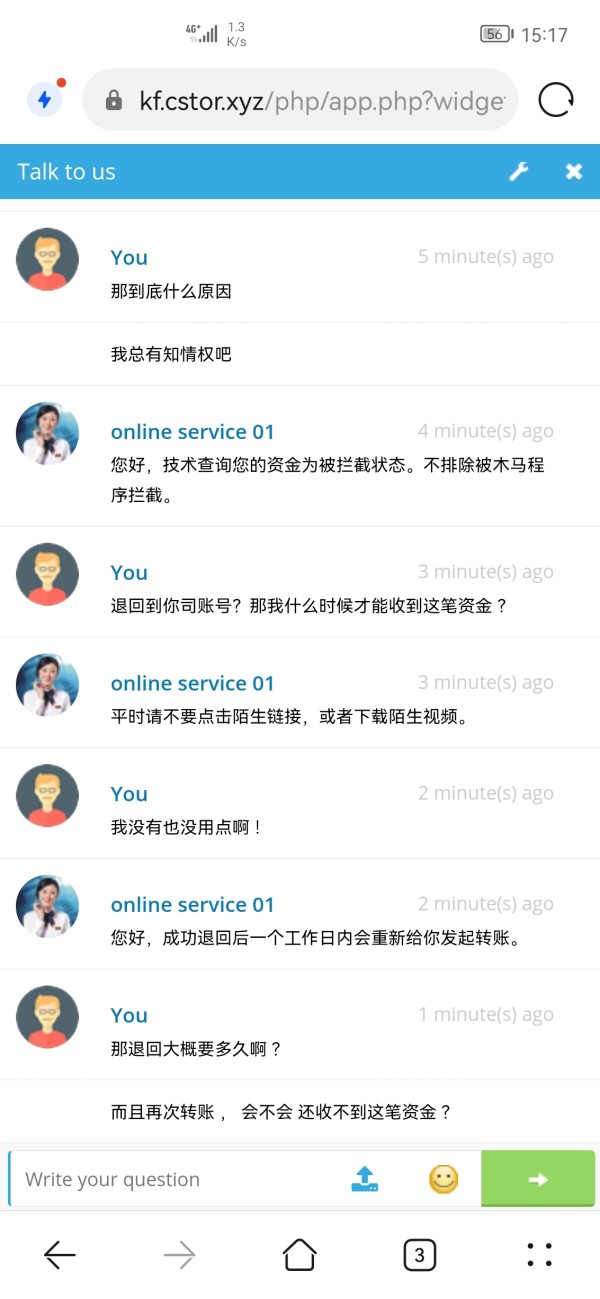Close the Talk to us chat widget
This screenshot has width=600, height=1299.
(x=574, y=172)
